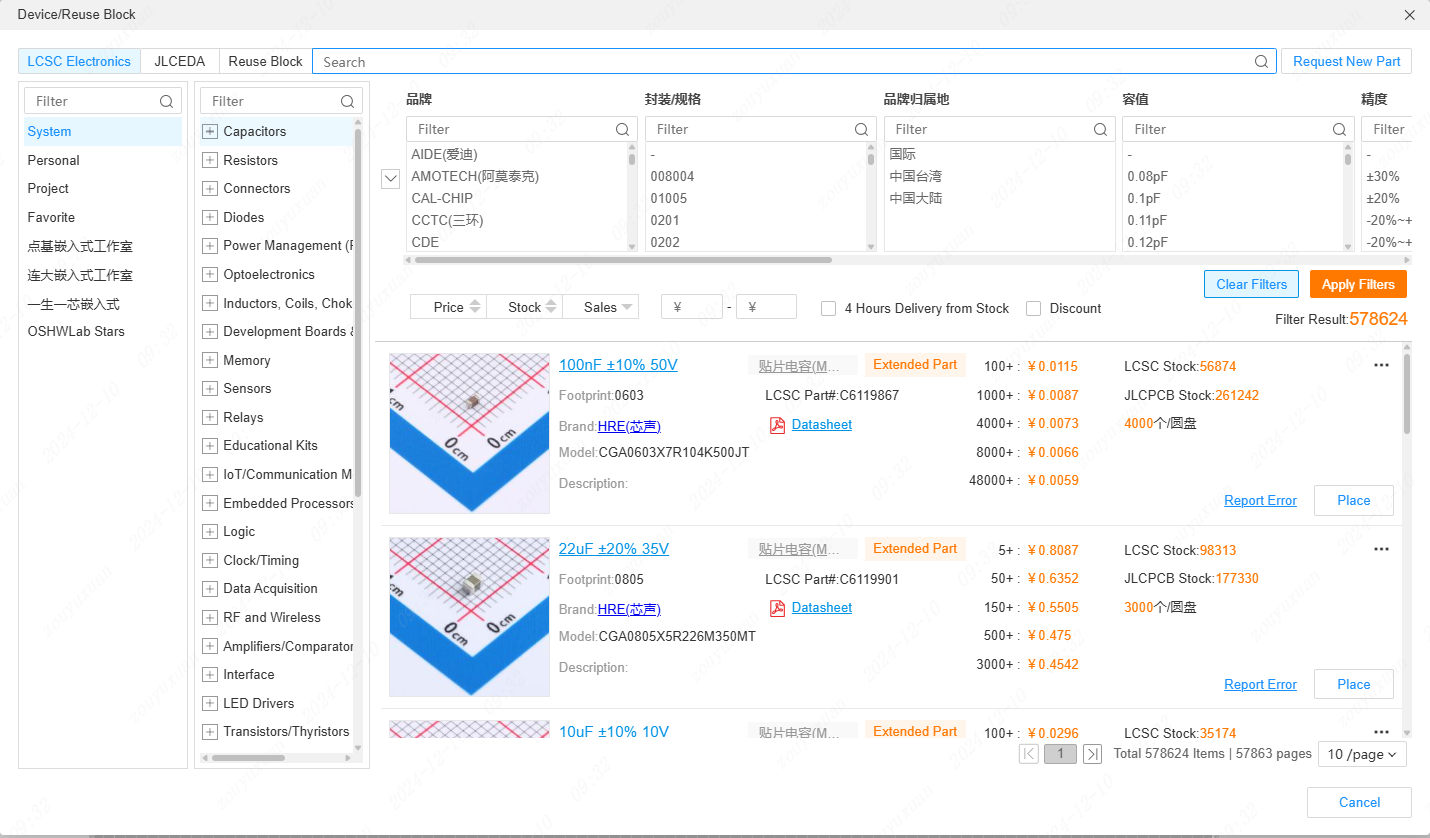Image resolution: width=1430 pixels, height=838 pixels.
Task: Click the Request New Part button
Action: pyautogui.click(x=1346, y=61)
